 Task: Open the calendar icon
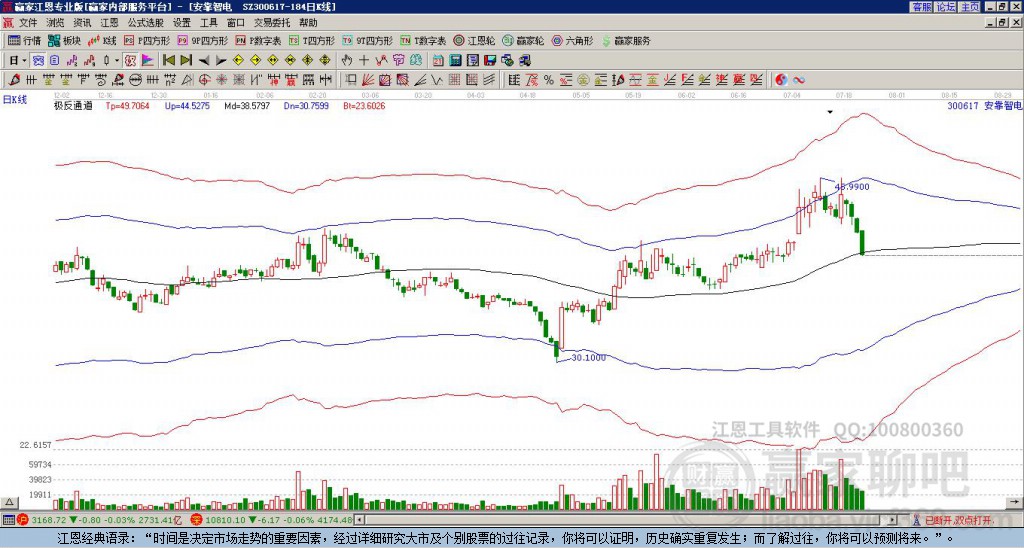(x=438, y=61)
